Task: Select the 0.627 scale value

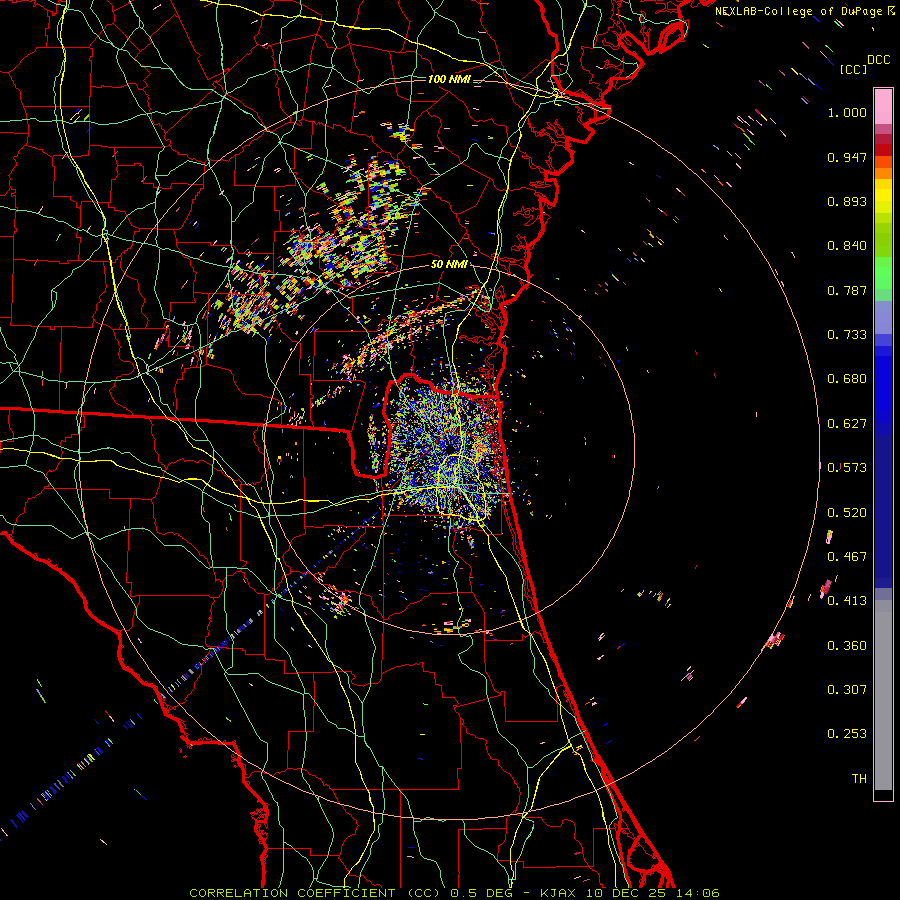Action: click(x=847, y=424)
